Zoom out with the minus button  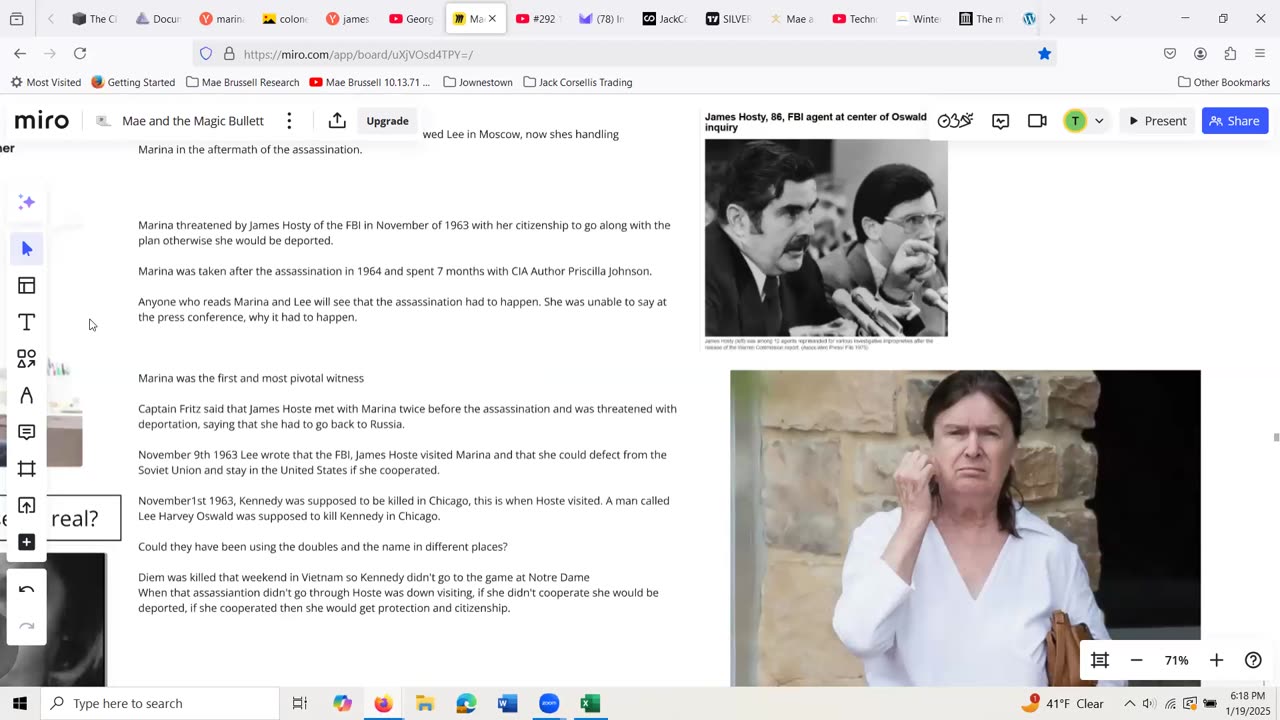[x=1136, y=660]
